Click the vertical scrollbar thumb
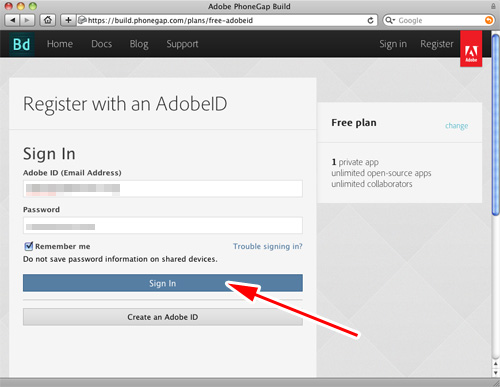 click(x=496, y=125)
